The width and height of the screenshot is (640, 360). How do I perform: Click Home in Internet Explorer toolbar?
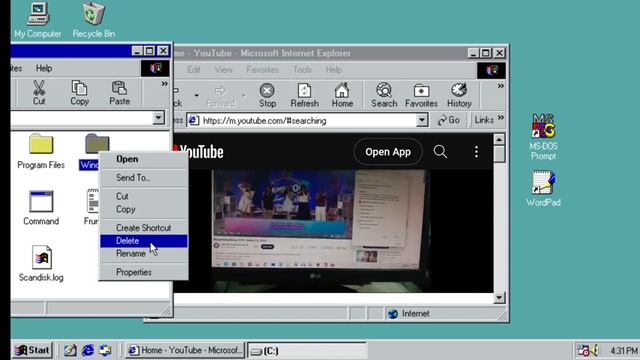[x=342, y=95]
